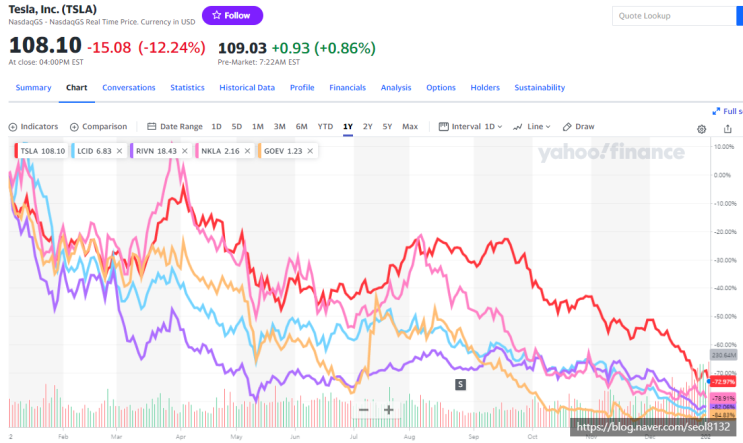Screen dimensions: 743x443
Task: Click the share chart icon
Action: pos(727,128)
